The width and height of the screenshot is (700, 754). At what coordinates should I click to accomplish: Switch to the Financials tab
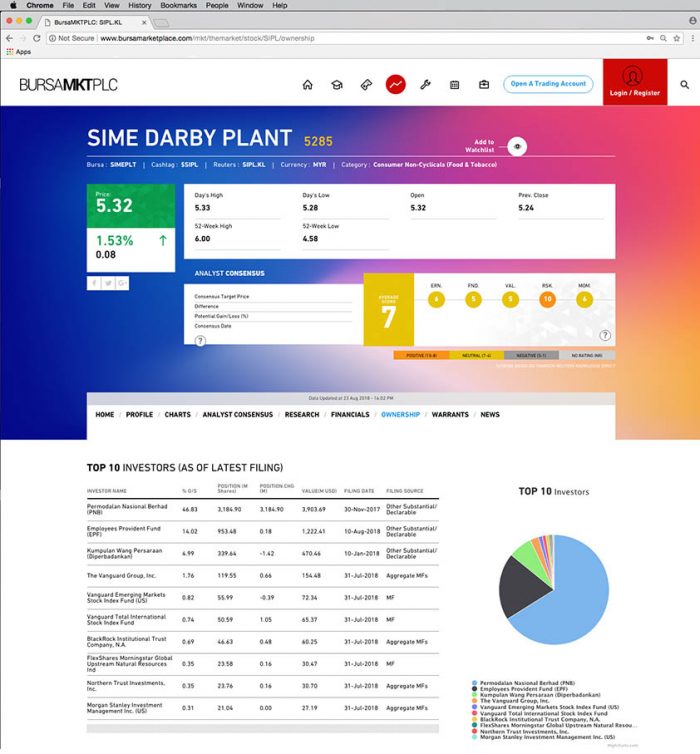click(x=350, y=414)
